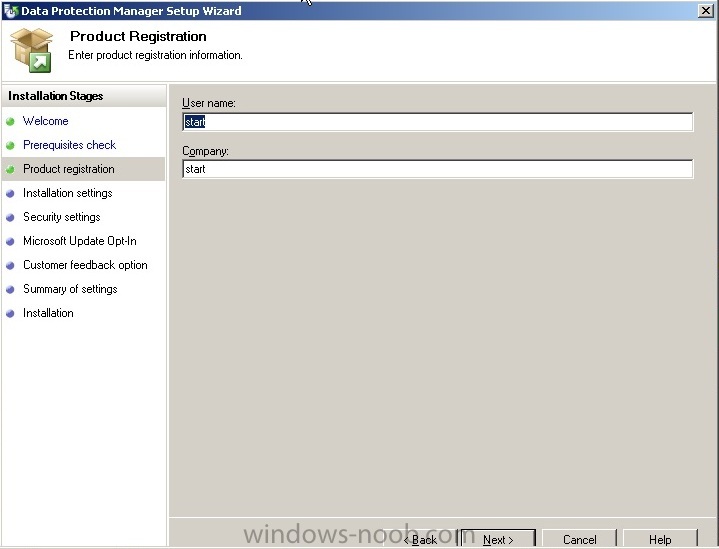Close the Setup Wizard window
This screenshot has width=719, height=549.
(x=705, y=11)
